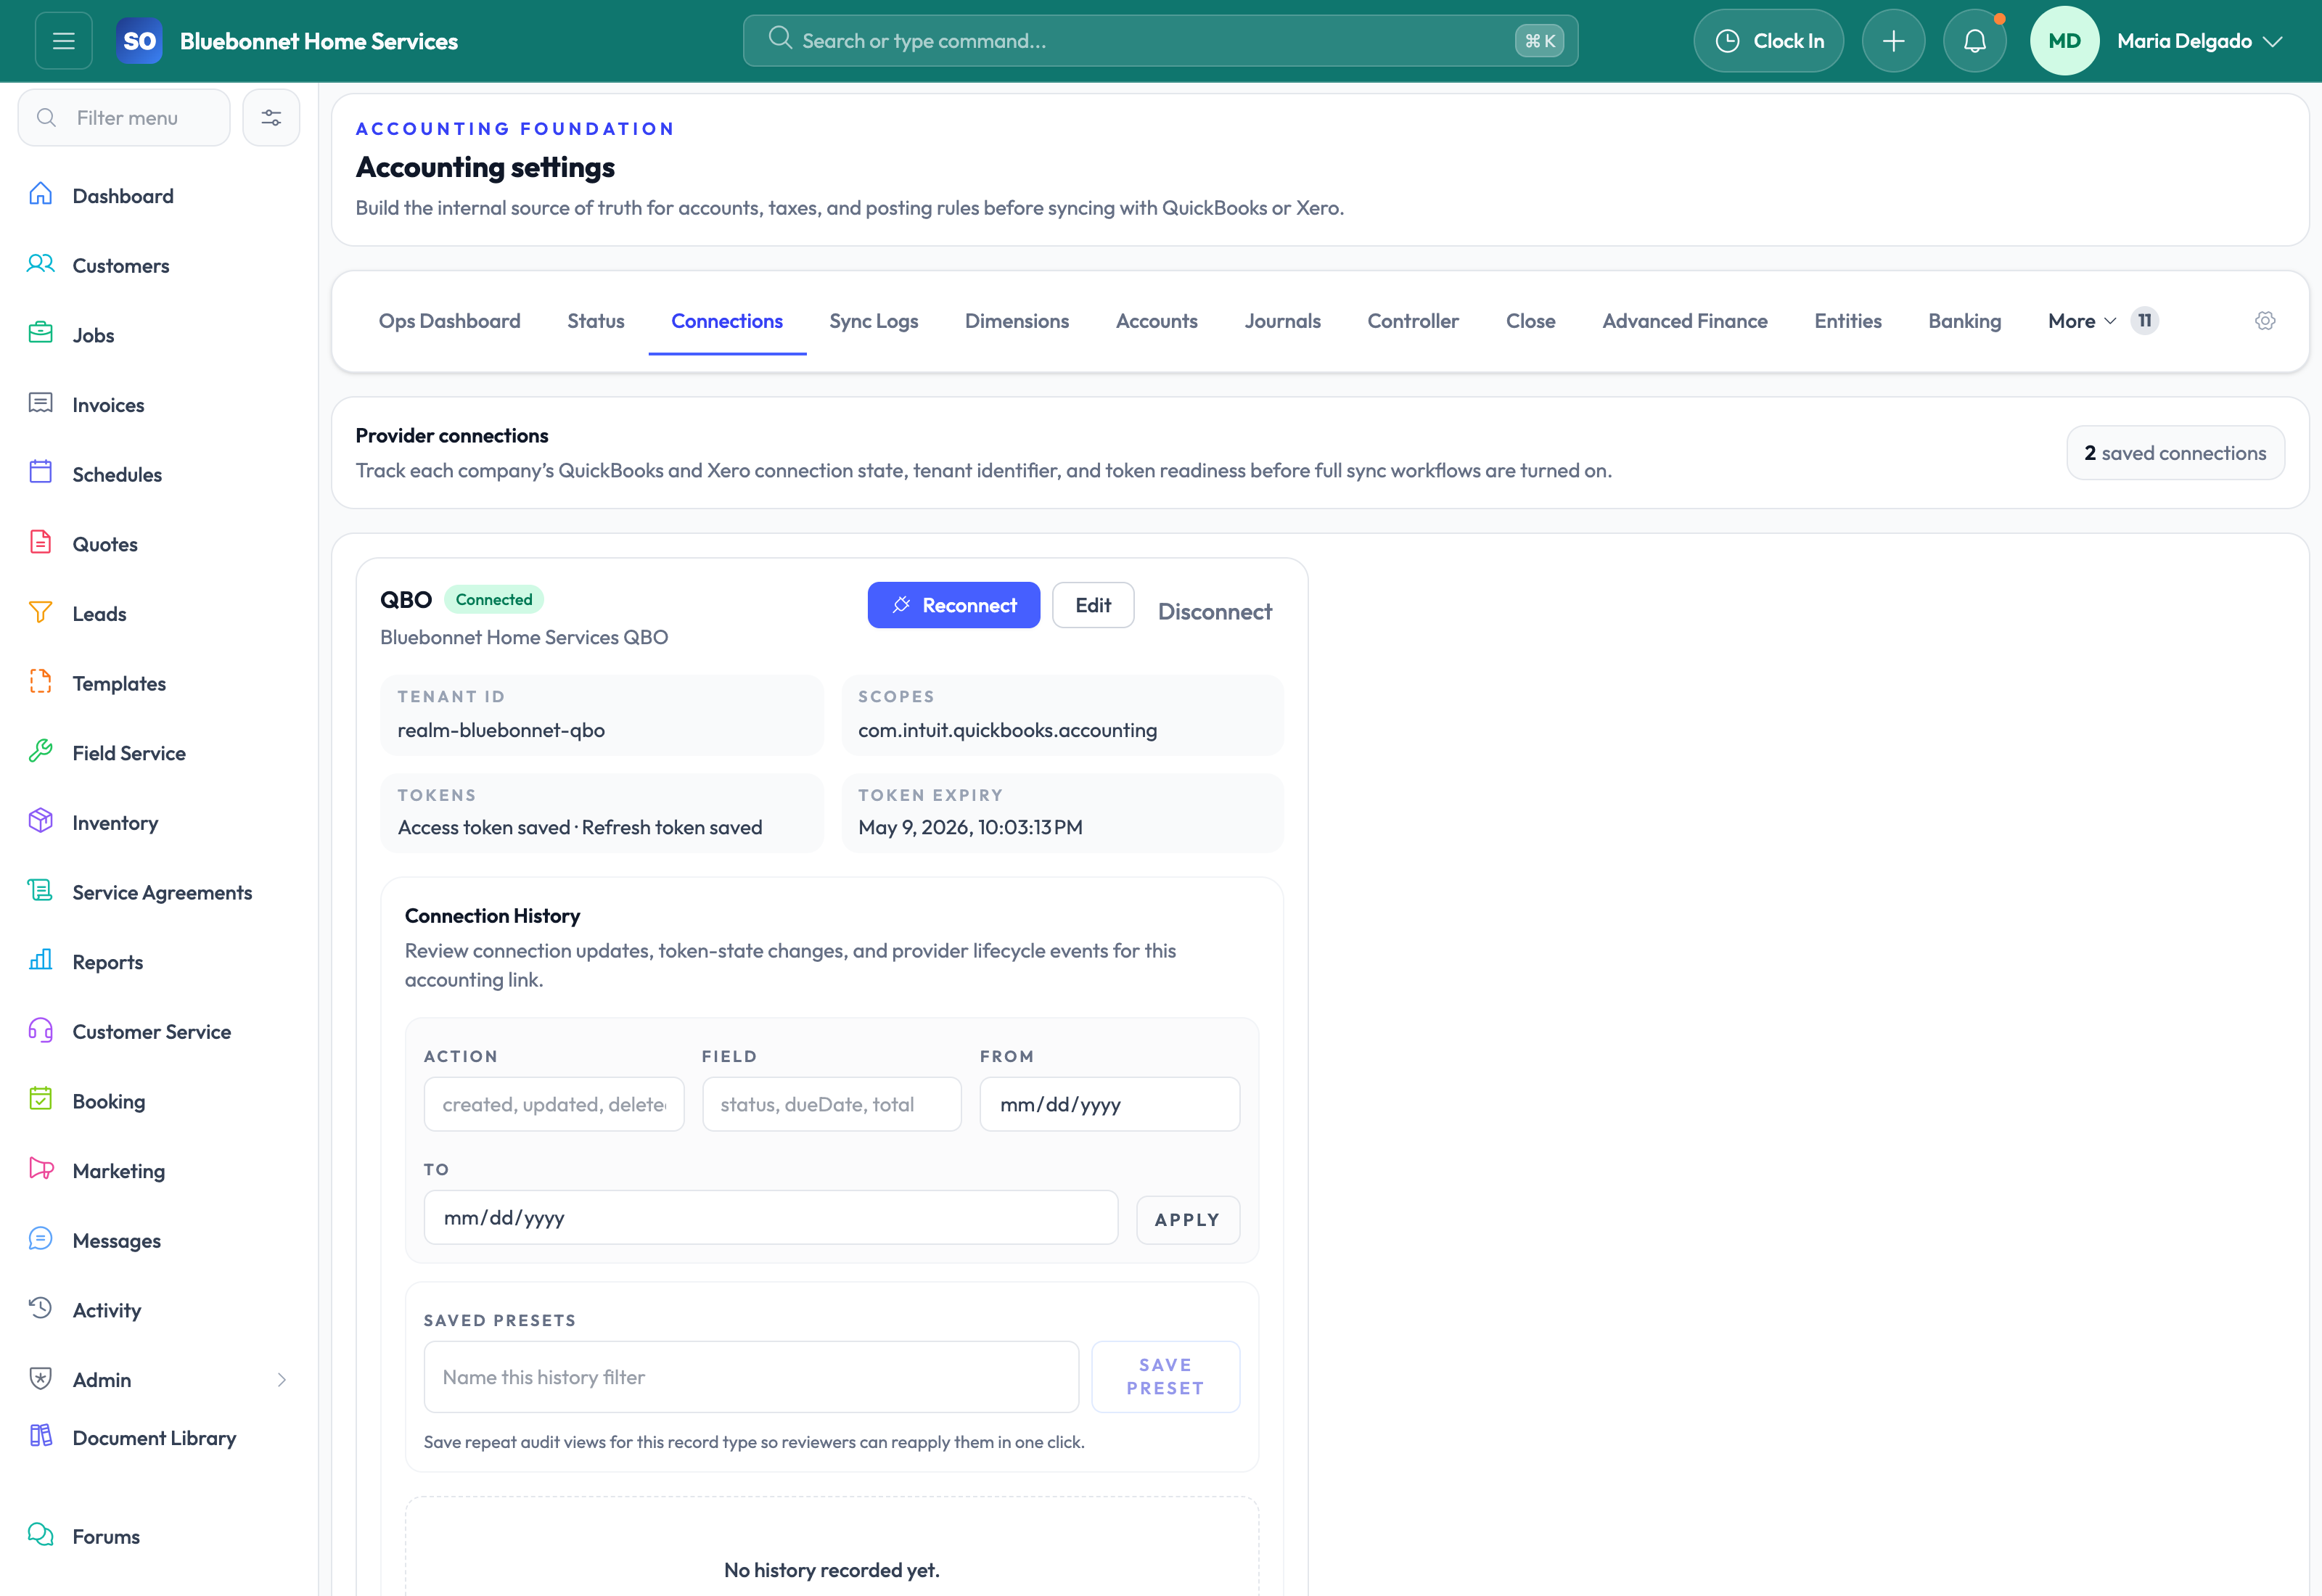The image size is (2322, 1596).
Task: Open the tab settings gear icon
Action: click(x=2265, y=321)
